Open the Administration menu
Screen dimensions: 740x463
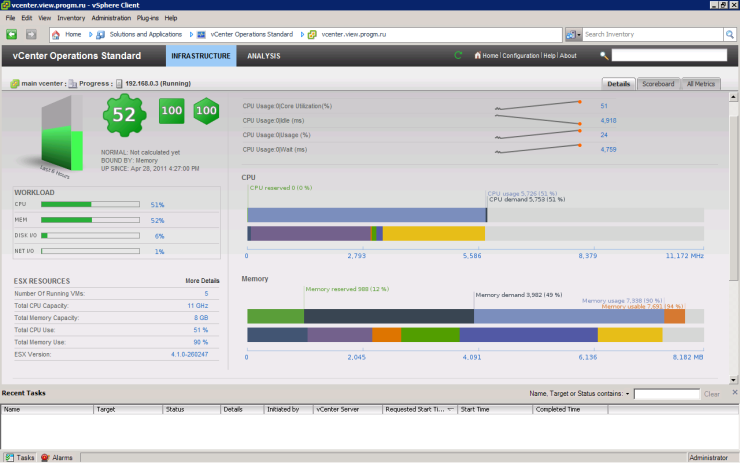[111, 18]
